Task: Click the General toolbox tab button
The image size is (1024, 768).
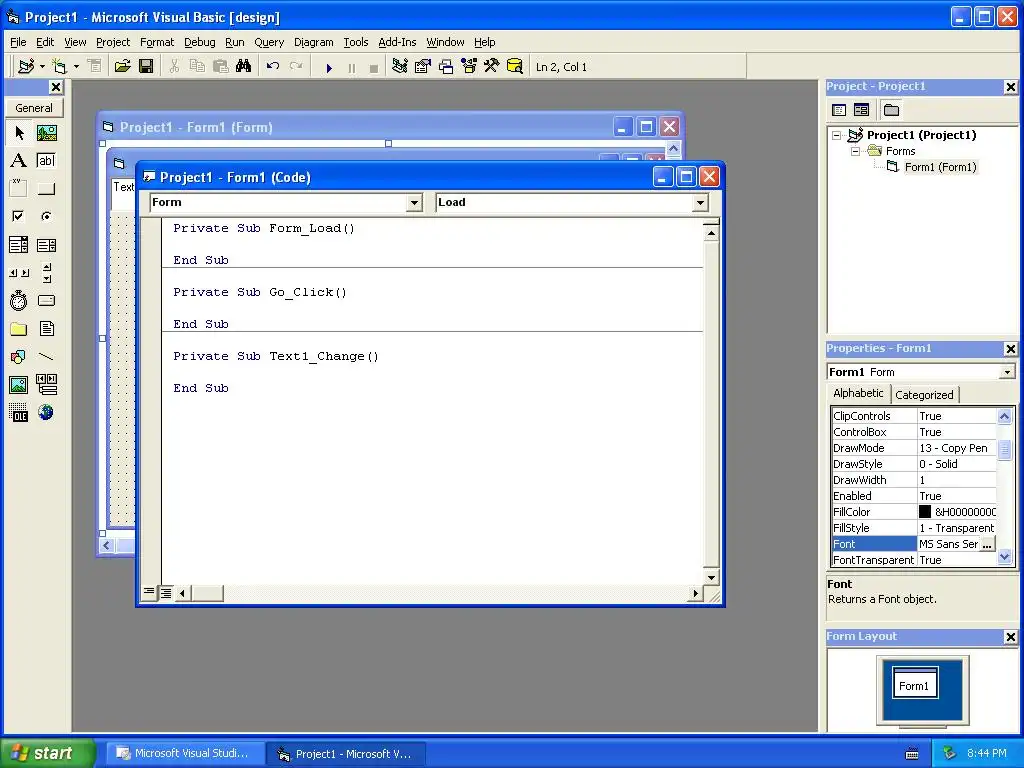Action: coord(34,108)
